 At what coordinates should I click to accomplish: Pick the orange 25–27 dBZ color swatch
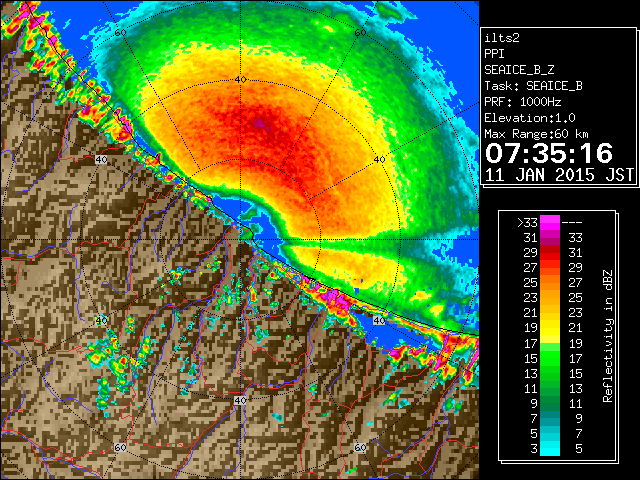point(550,282)
